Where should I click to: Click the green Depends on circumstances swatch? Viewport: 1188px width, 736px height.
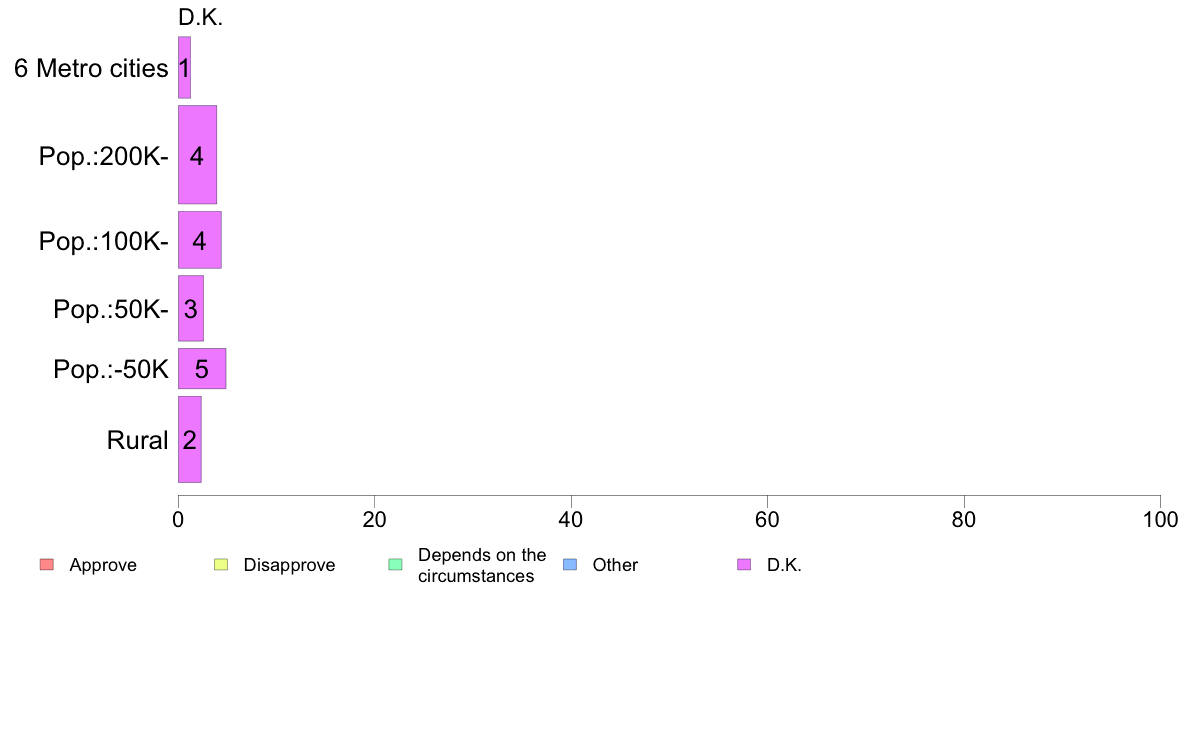point(395,565)
